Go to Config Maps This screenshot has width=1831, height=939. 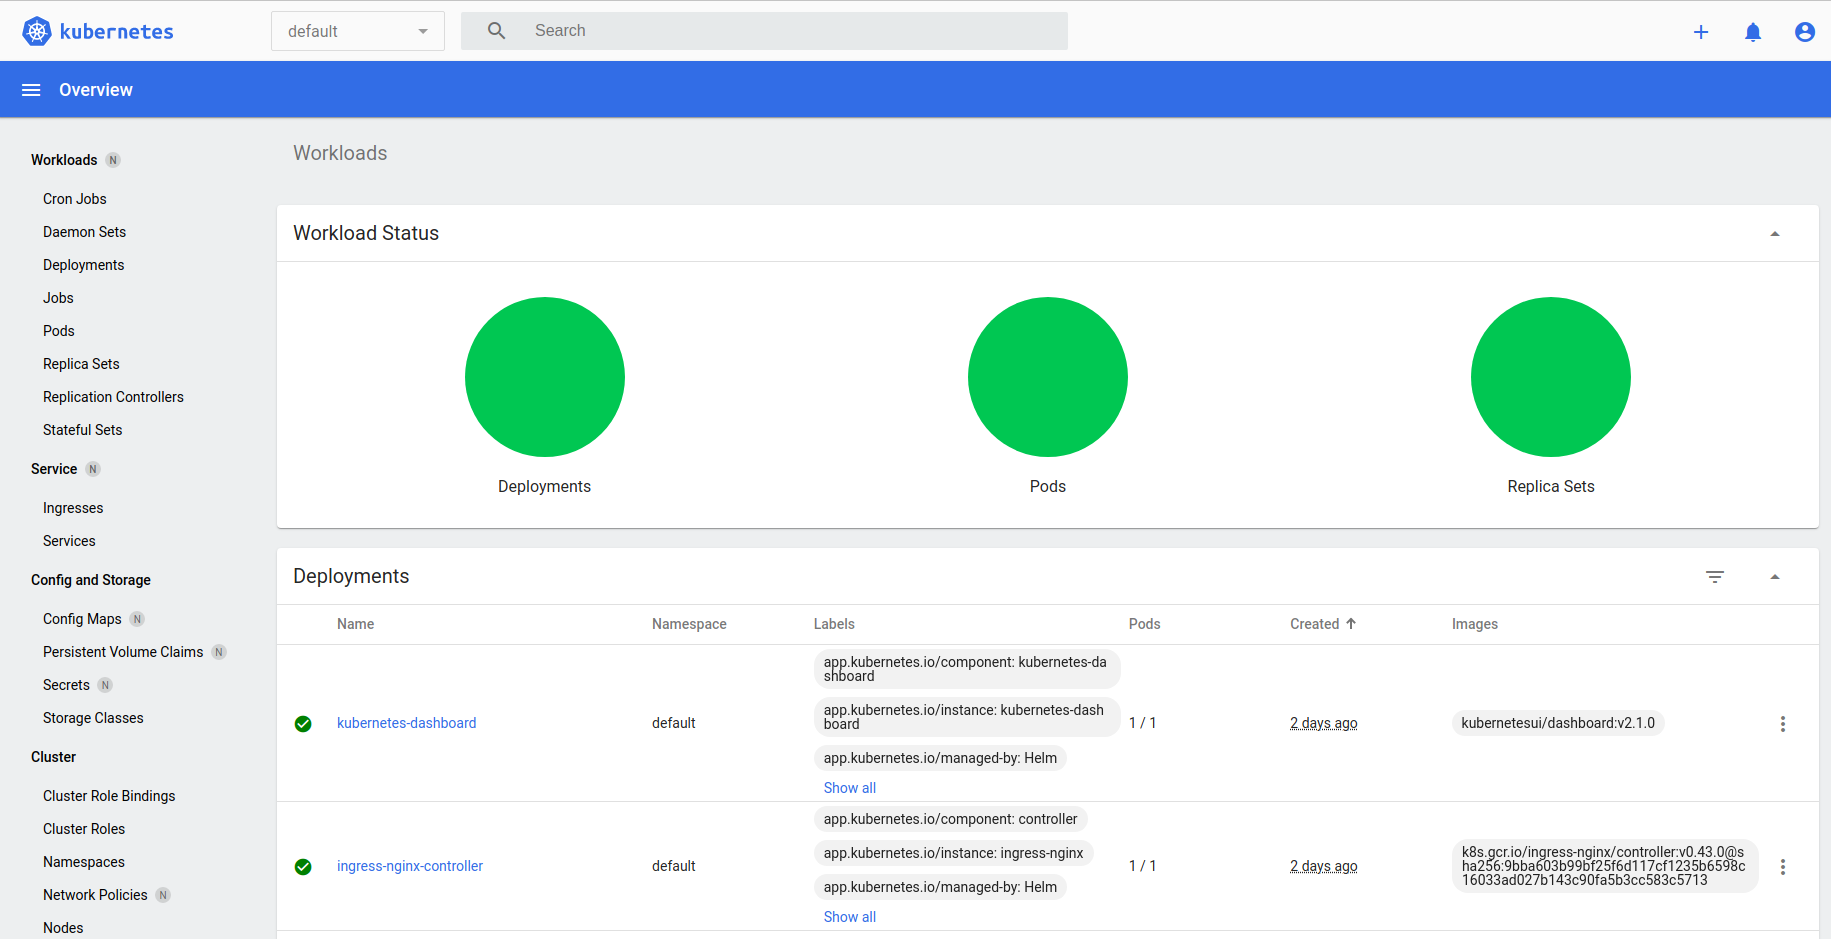point(82,619)
